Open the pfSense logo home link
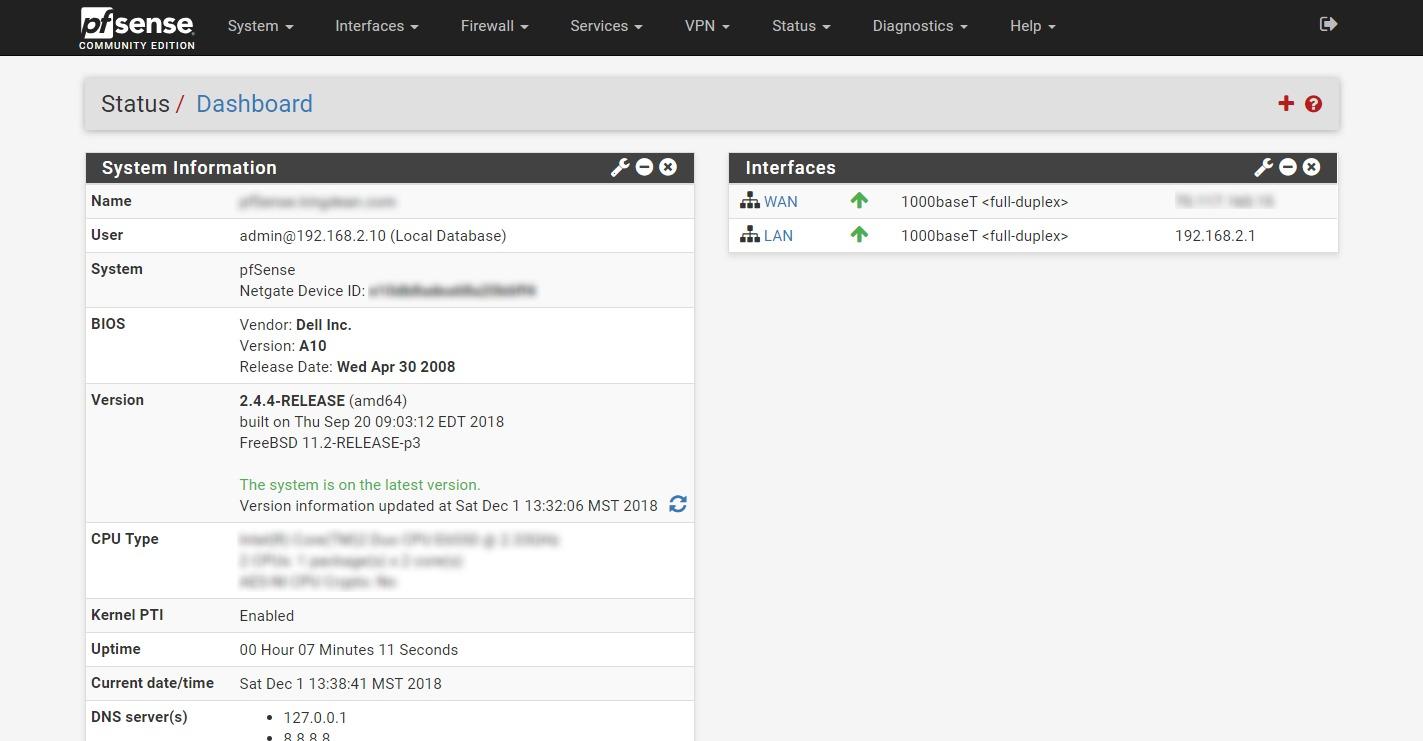Viewport: 1423px width, 741px height. (x=136, y=26)
